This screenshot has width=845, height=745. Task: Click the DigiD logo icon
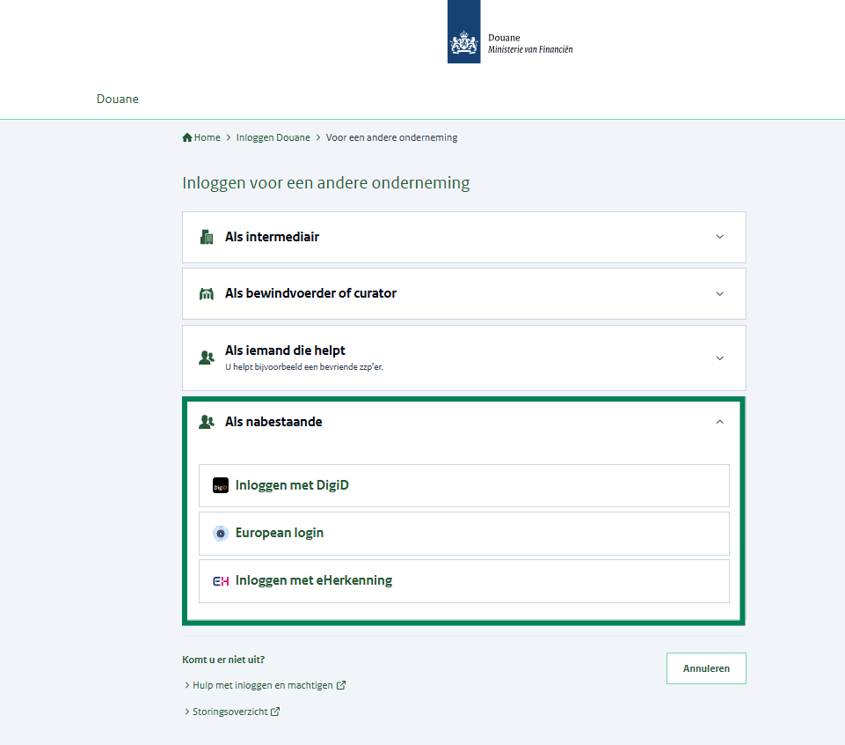(x=220, y=485)
